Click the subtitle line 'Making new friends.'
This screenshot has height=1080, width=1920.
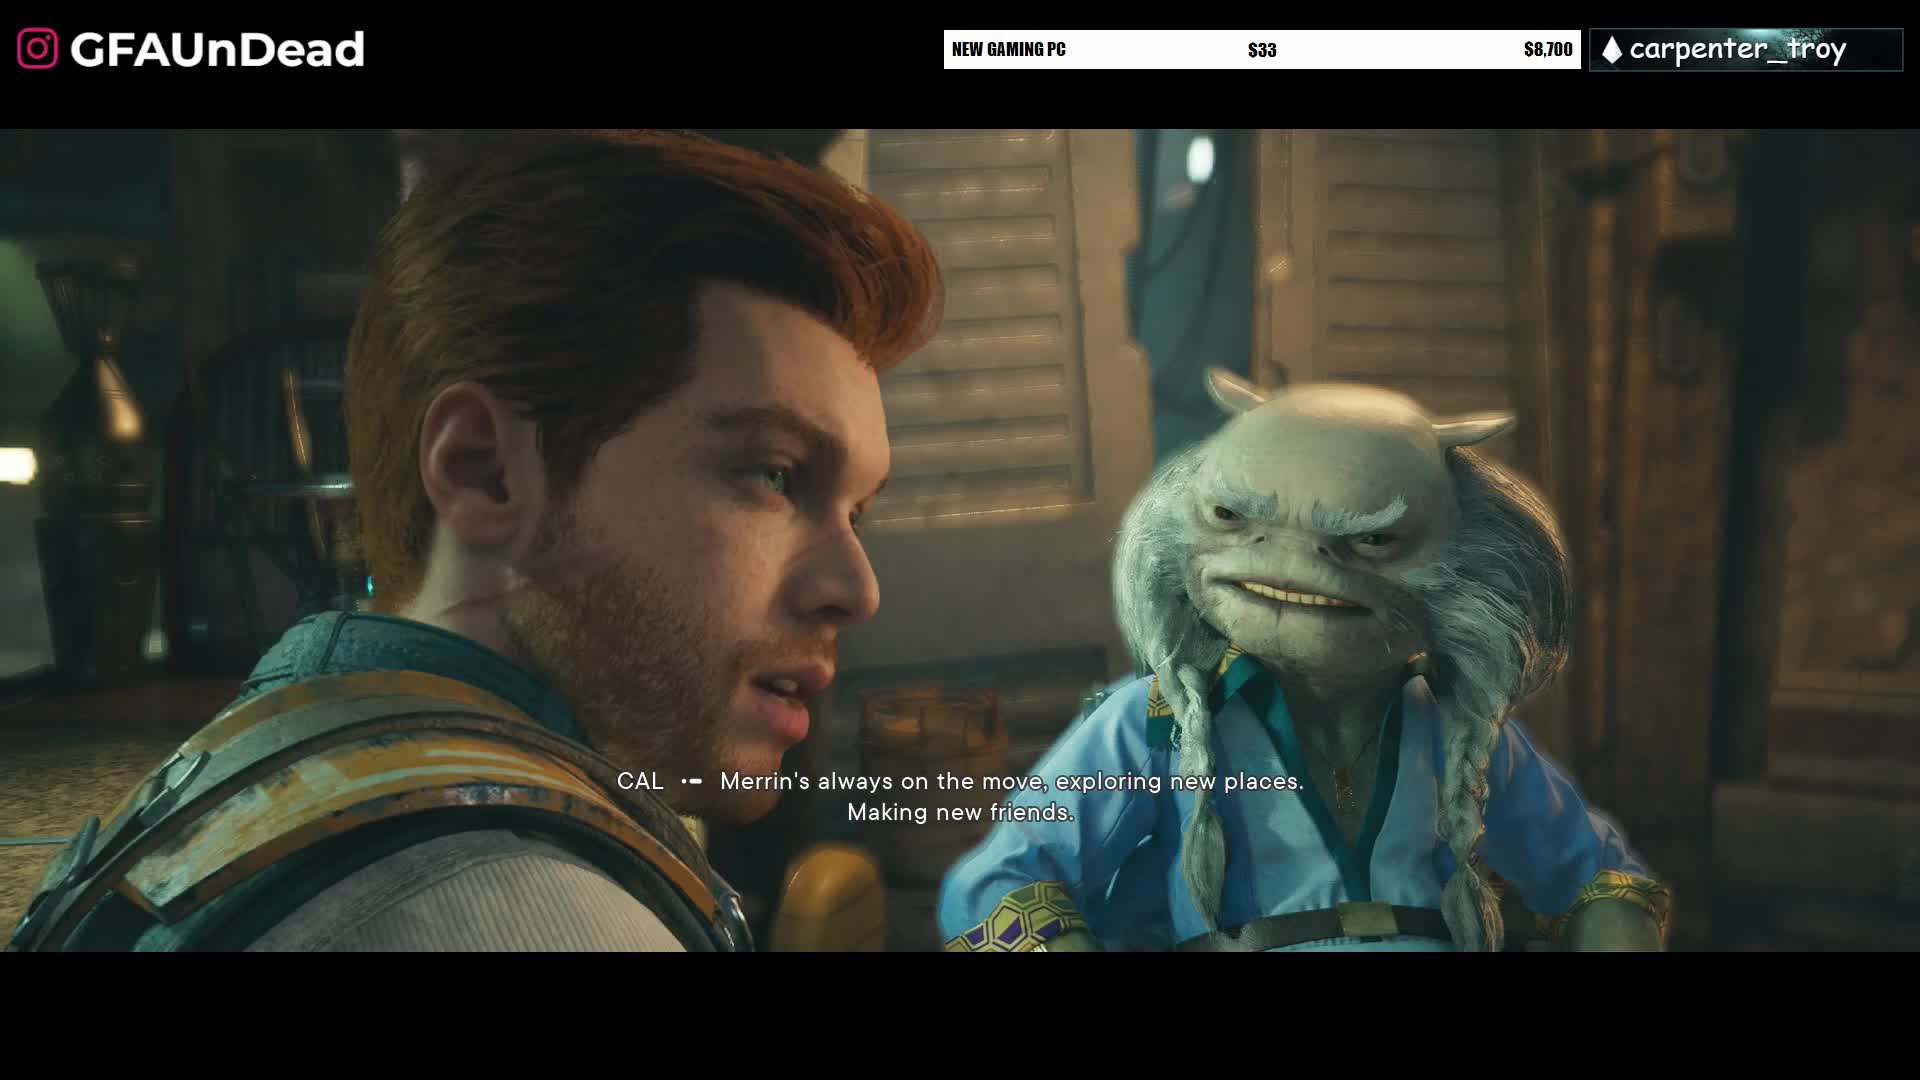click(960, 812)
